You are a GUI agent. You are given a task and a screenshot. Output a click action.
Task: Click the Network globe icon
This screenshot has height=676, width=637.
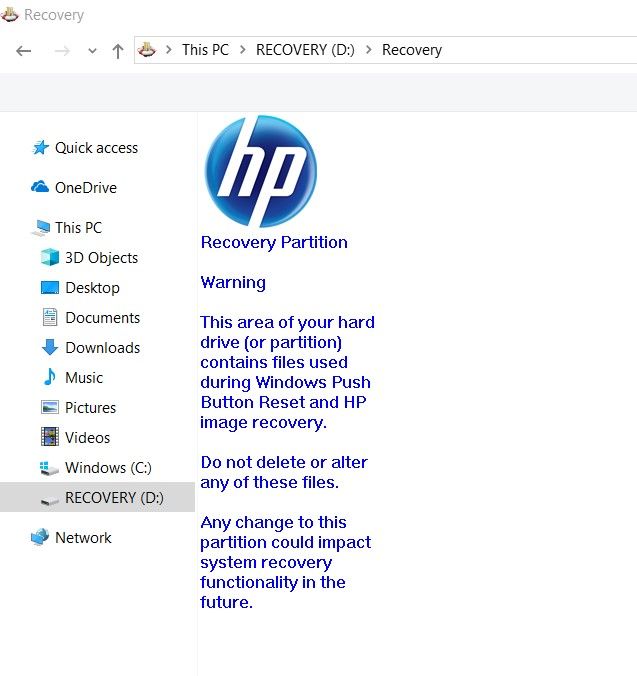(40, 537)
